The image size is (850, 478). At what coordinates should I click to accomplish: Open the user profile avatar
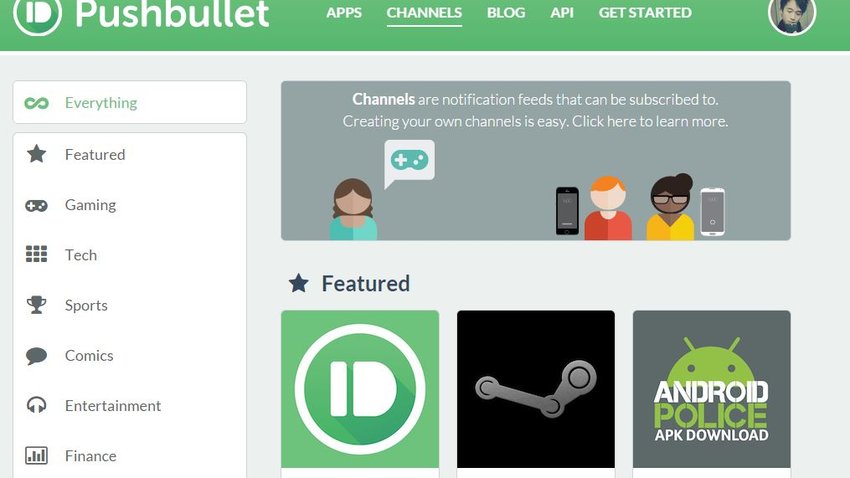[792, 16]
